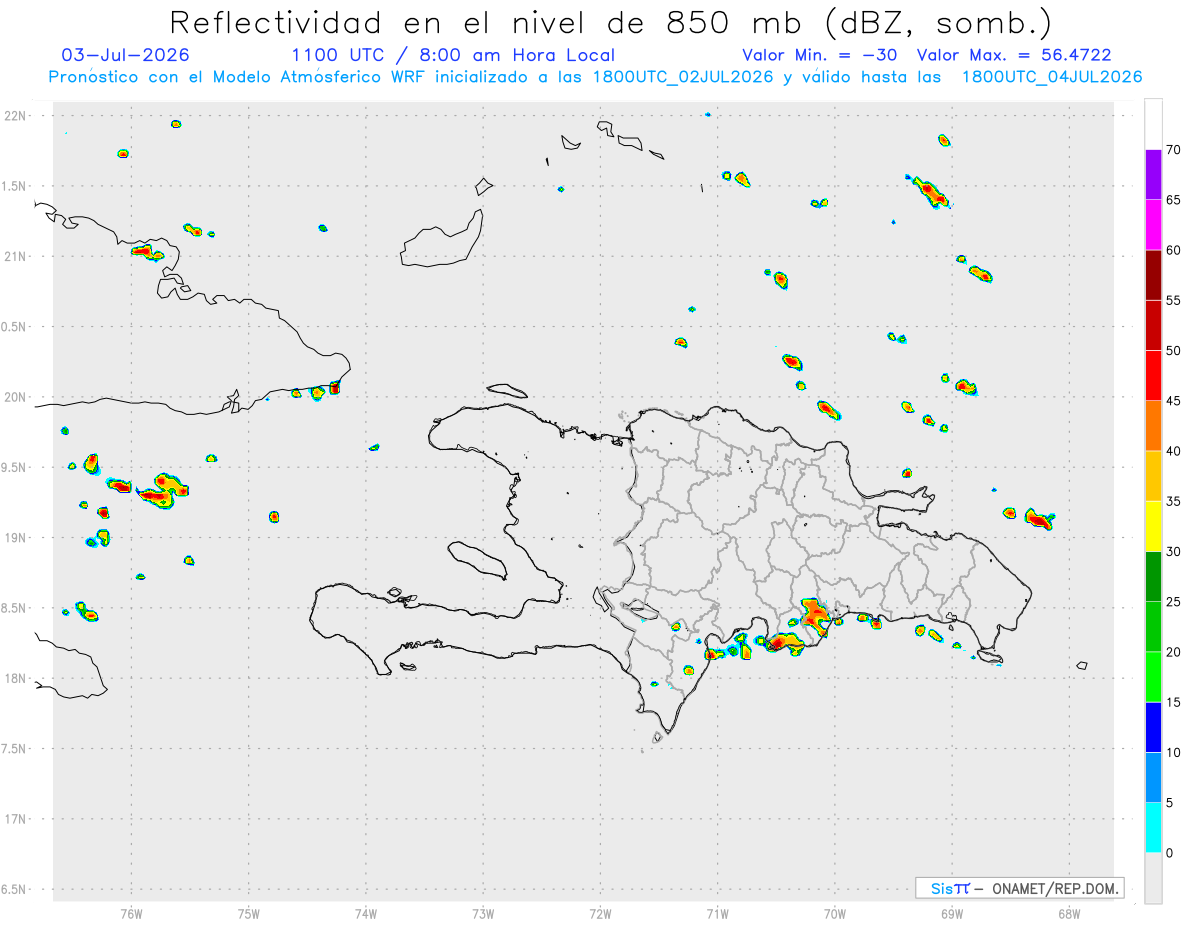This screenshot has width=1200, height=927.
Task: Click the '68W' longitude label
Action: [x=1069, y=912]
